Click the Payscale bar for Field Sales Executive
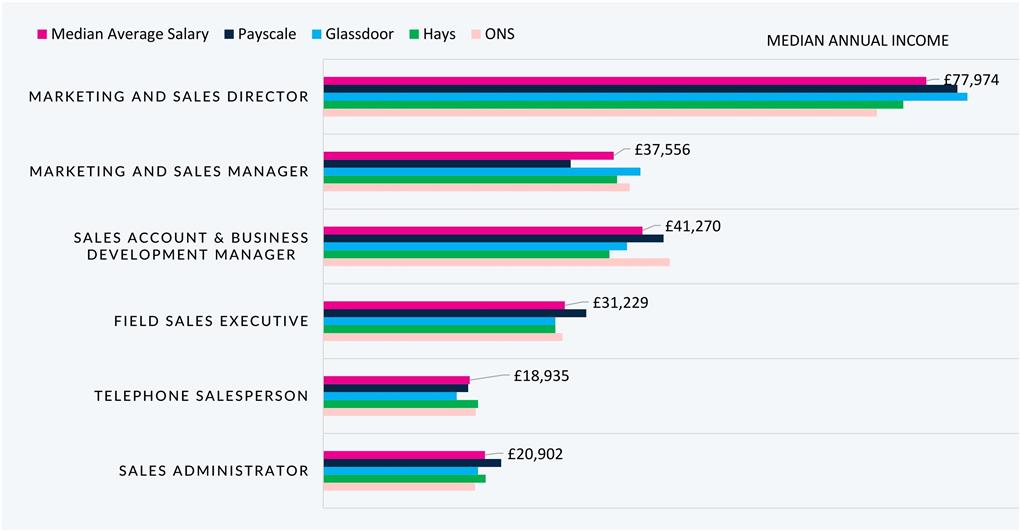This screenshot has width=1020, height=531. 455,313
